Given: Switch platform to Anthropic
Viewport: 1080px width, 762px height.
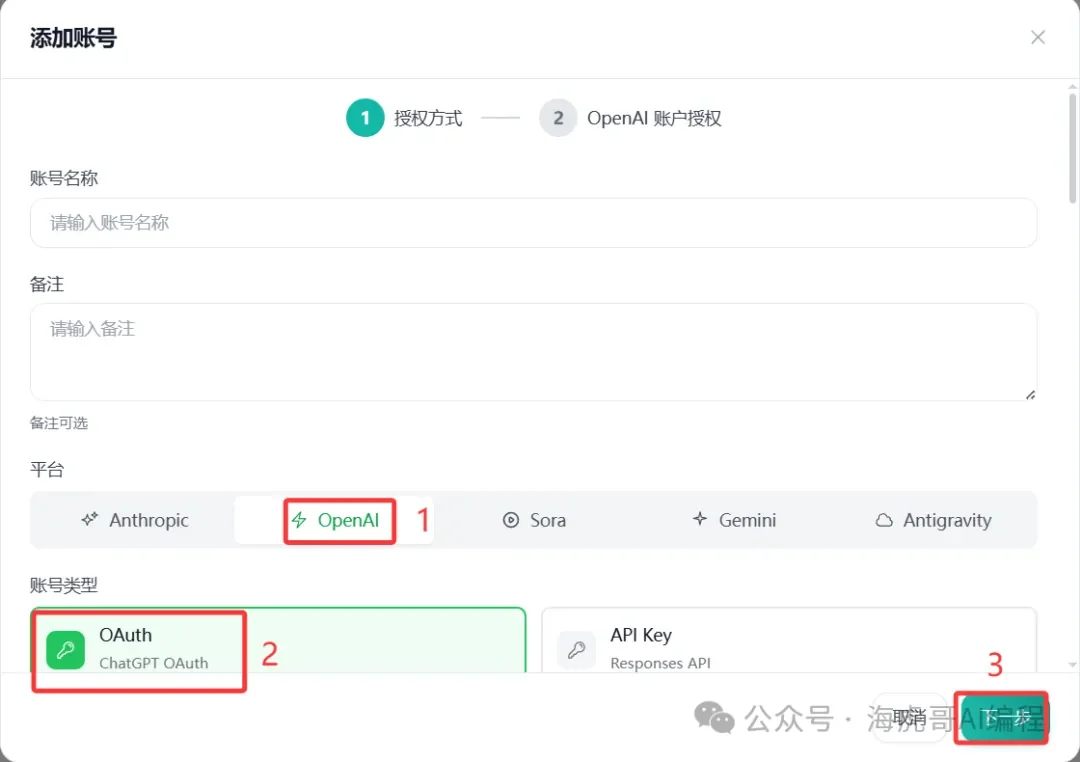Looking at the screenshot, I should click(x=134, y=520).
